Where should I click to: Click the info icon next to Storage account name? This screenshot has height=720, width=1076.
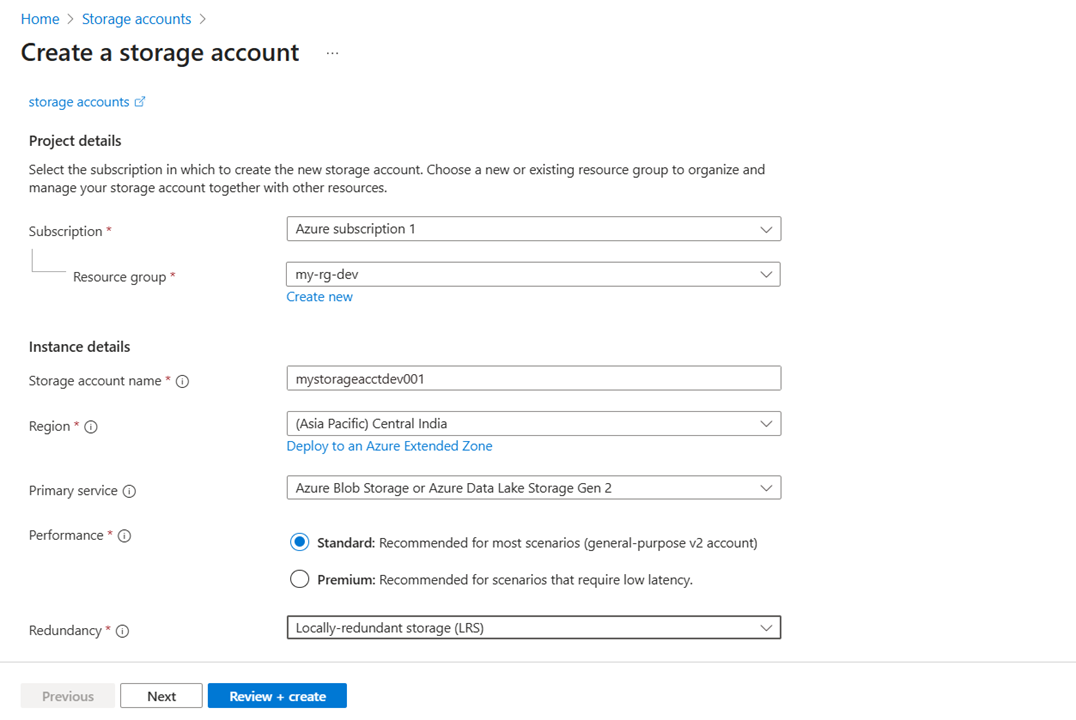tap(183, 380)
